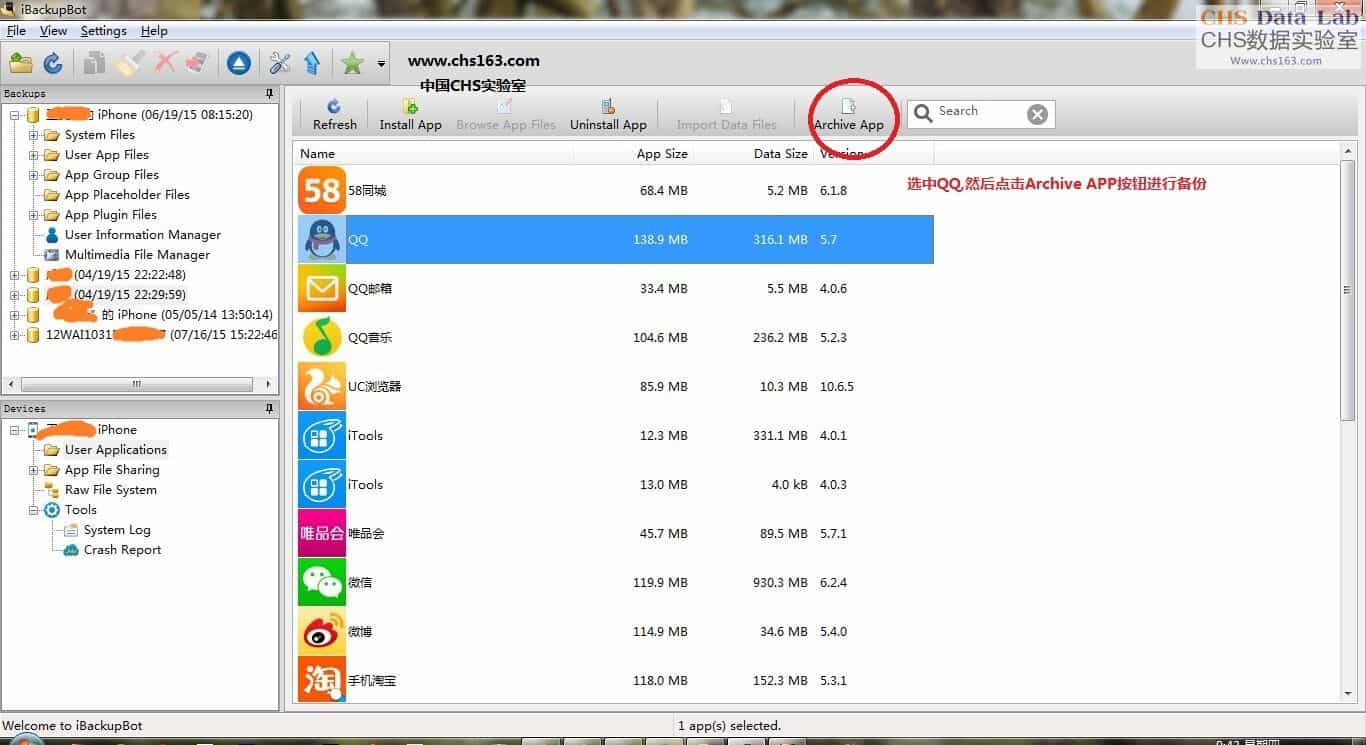Select the 58同城 app icon

[x=322, y=190]
